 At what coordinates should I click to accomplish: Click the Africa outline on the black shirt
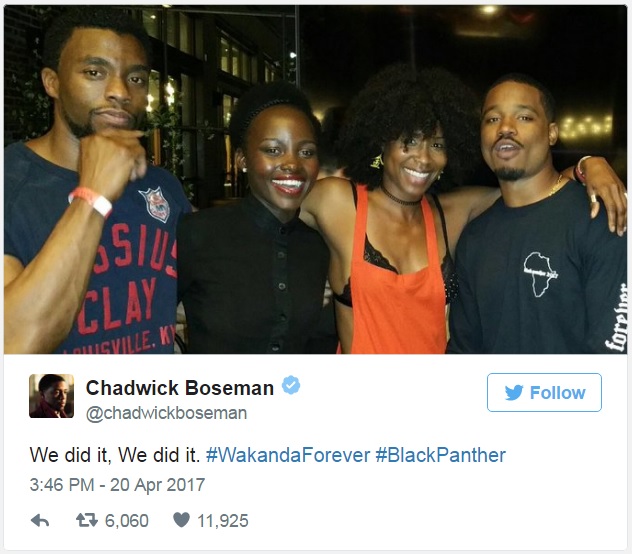[x=540, y=274]
